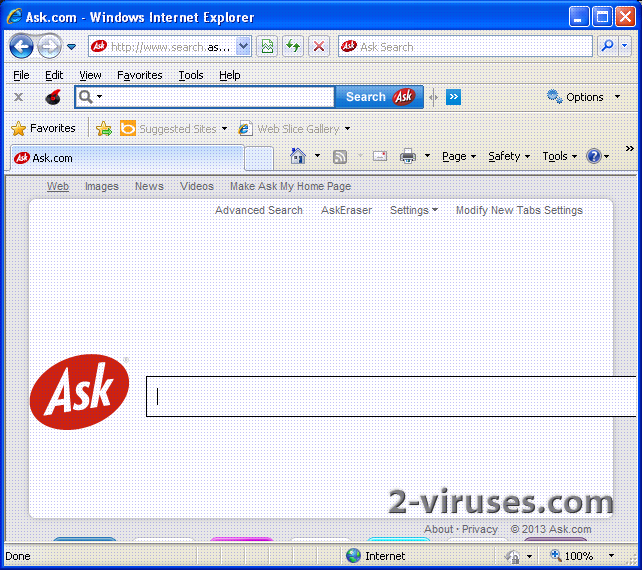This screenshot has width=642, height=570.
Task: Click the Advanced Search link
Action: click(x=259, y=210)
